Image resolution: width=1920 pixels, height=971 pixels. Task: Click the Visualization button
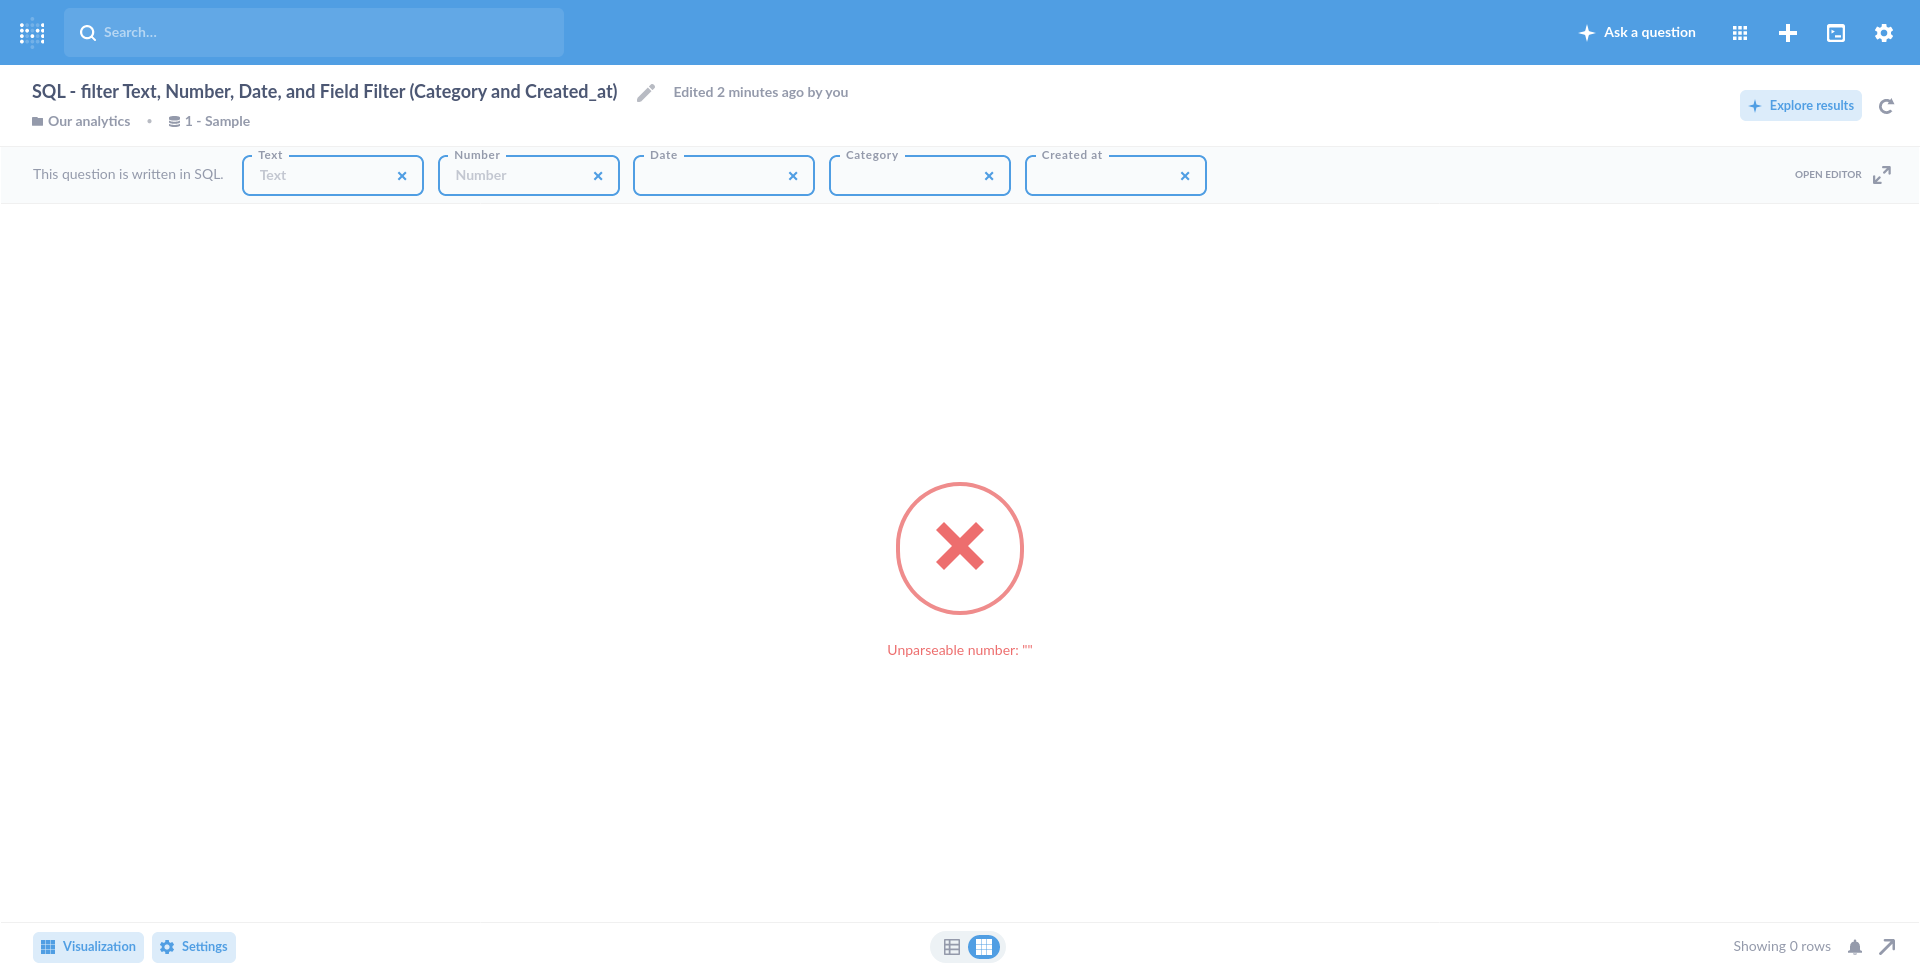pos(88,947)
